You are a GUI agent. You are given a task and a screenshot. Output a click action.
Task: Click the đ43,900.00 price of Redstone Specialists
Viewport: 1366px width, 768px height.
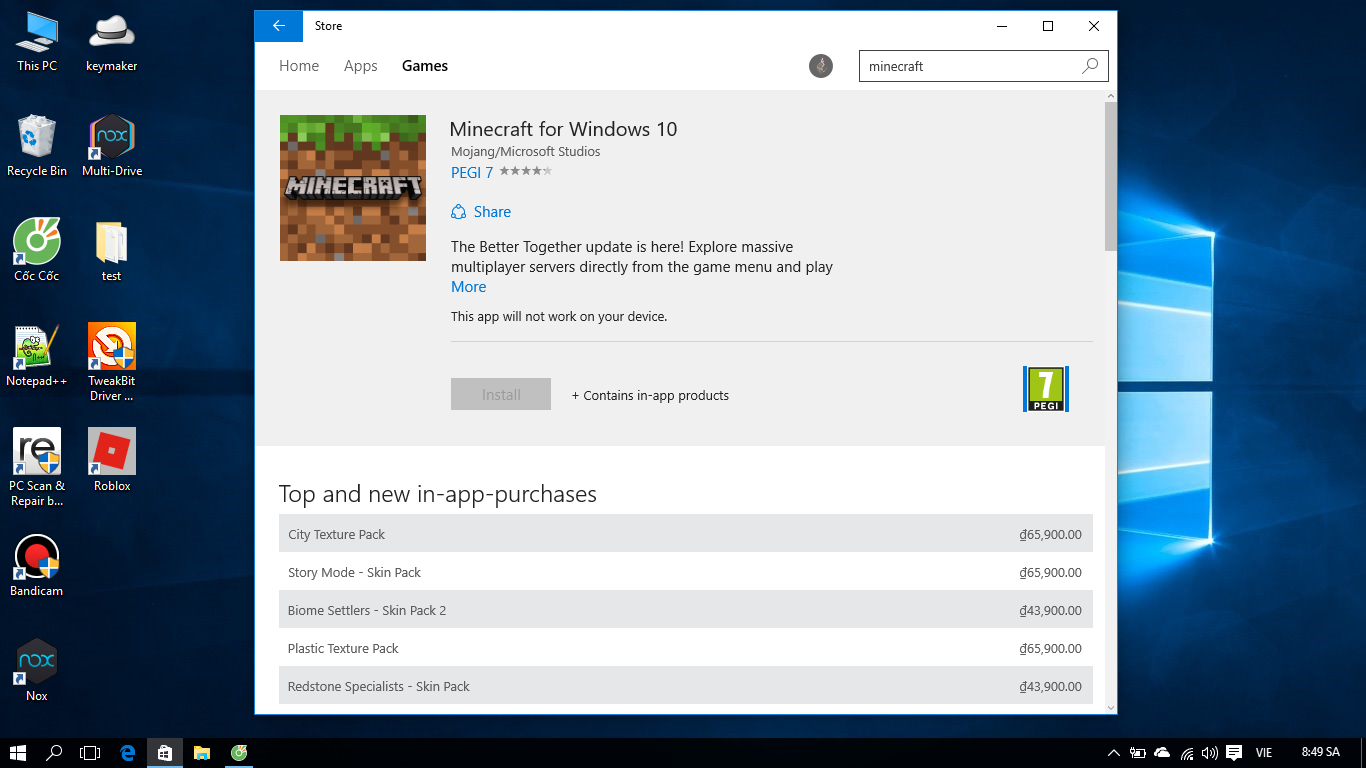tap(1050, 686)
